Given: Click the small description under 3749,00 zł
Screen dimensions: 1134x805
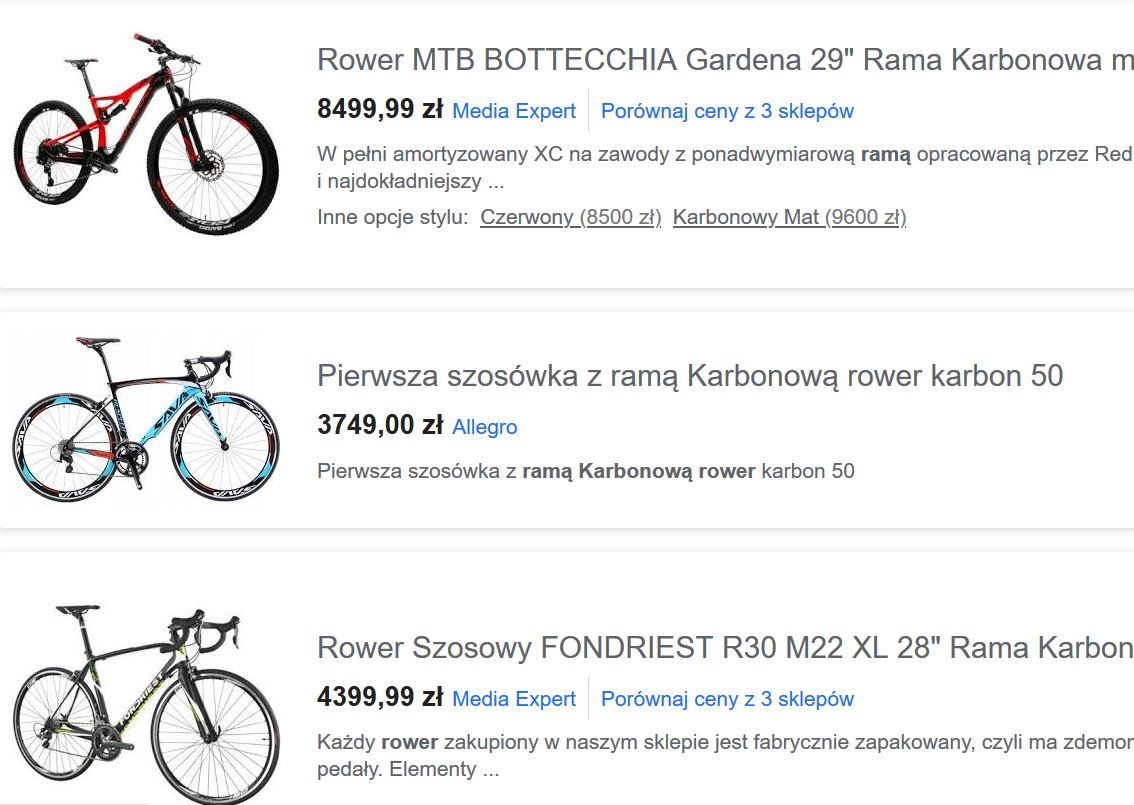Looking at the screenshot, I should (586, 471).
